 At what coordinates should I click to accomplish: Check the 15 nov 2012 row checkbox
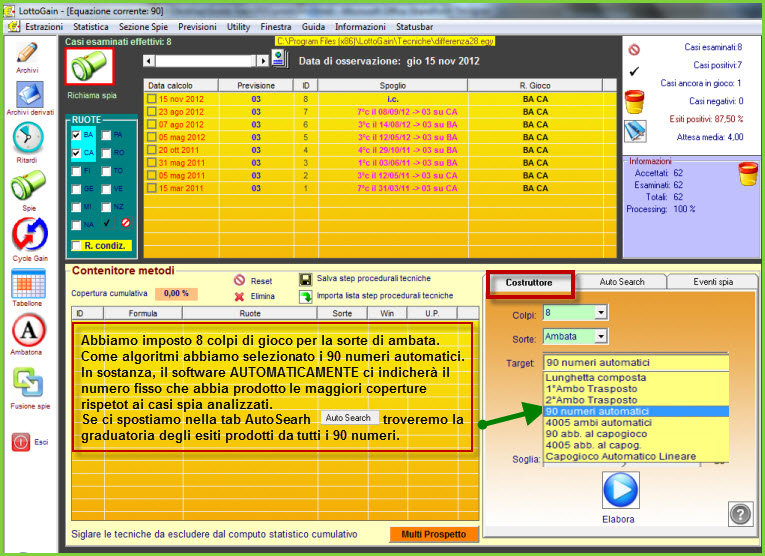152,99
